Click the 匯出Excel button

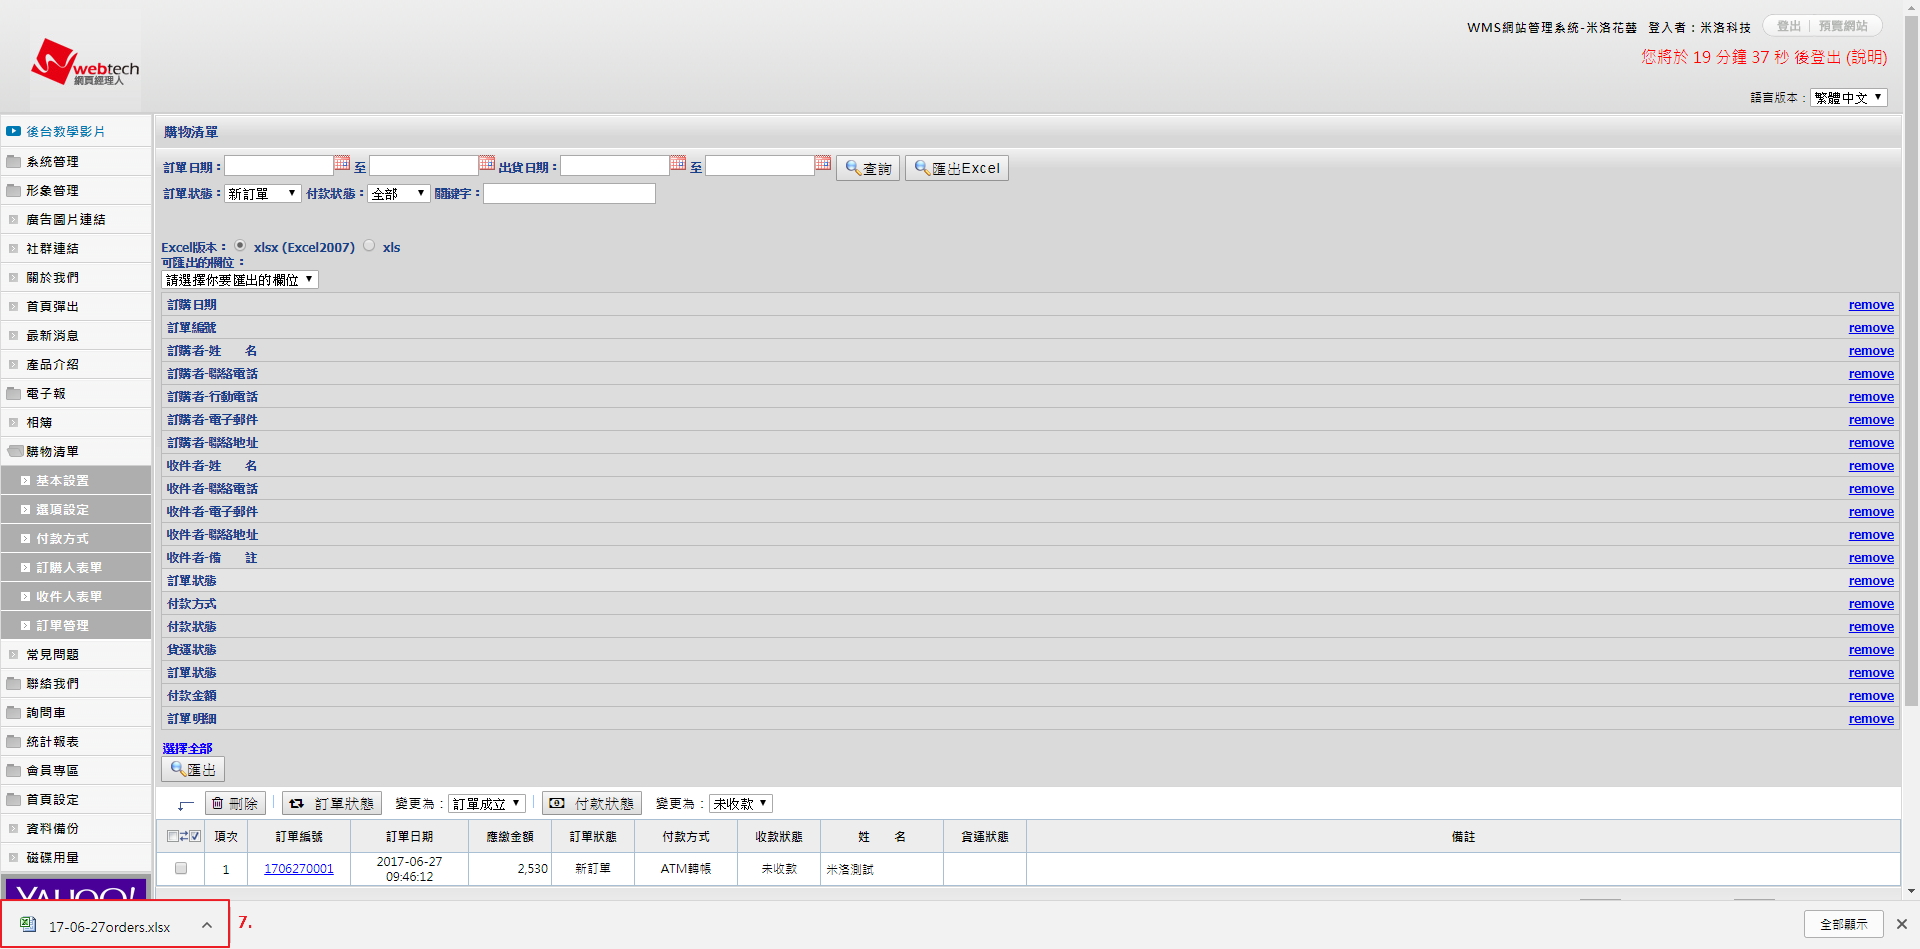tap(957, 168)
